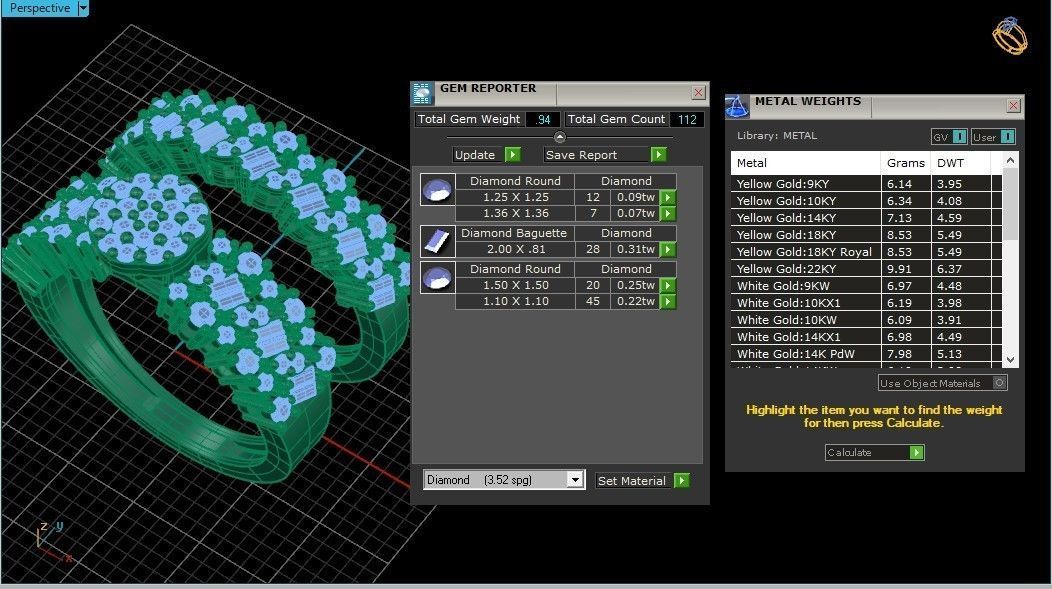The image size is (1052, 589).
Task: Click the DWT column header
Action: [960, 163]
